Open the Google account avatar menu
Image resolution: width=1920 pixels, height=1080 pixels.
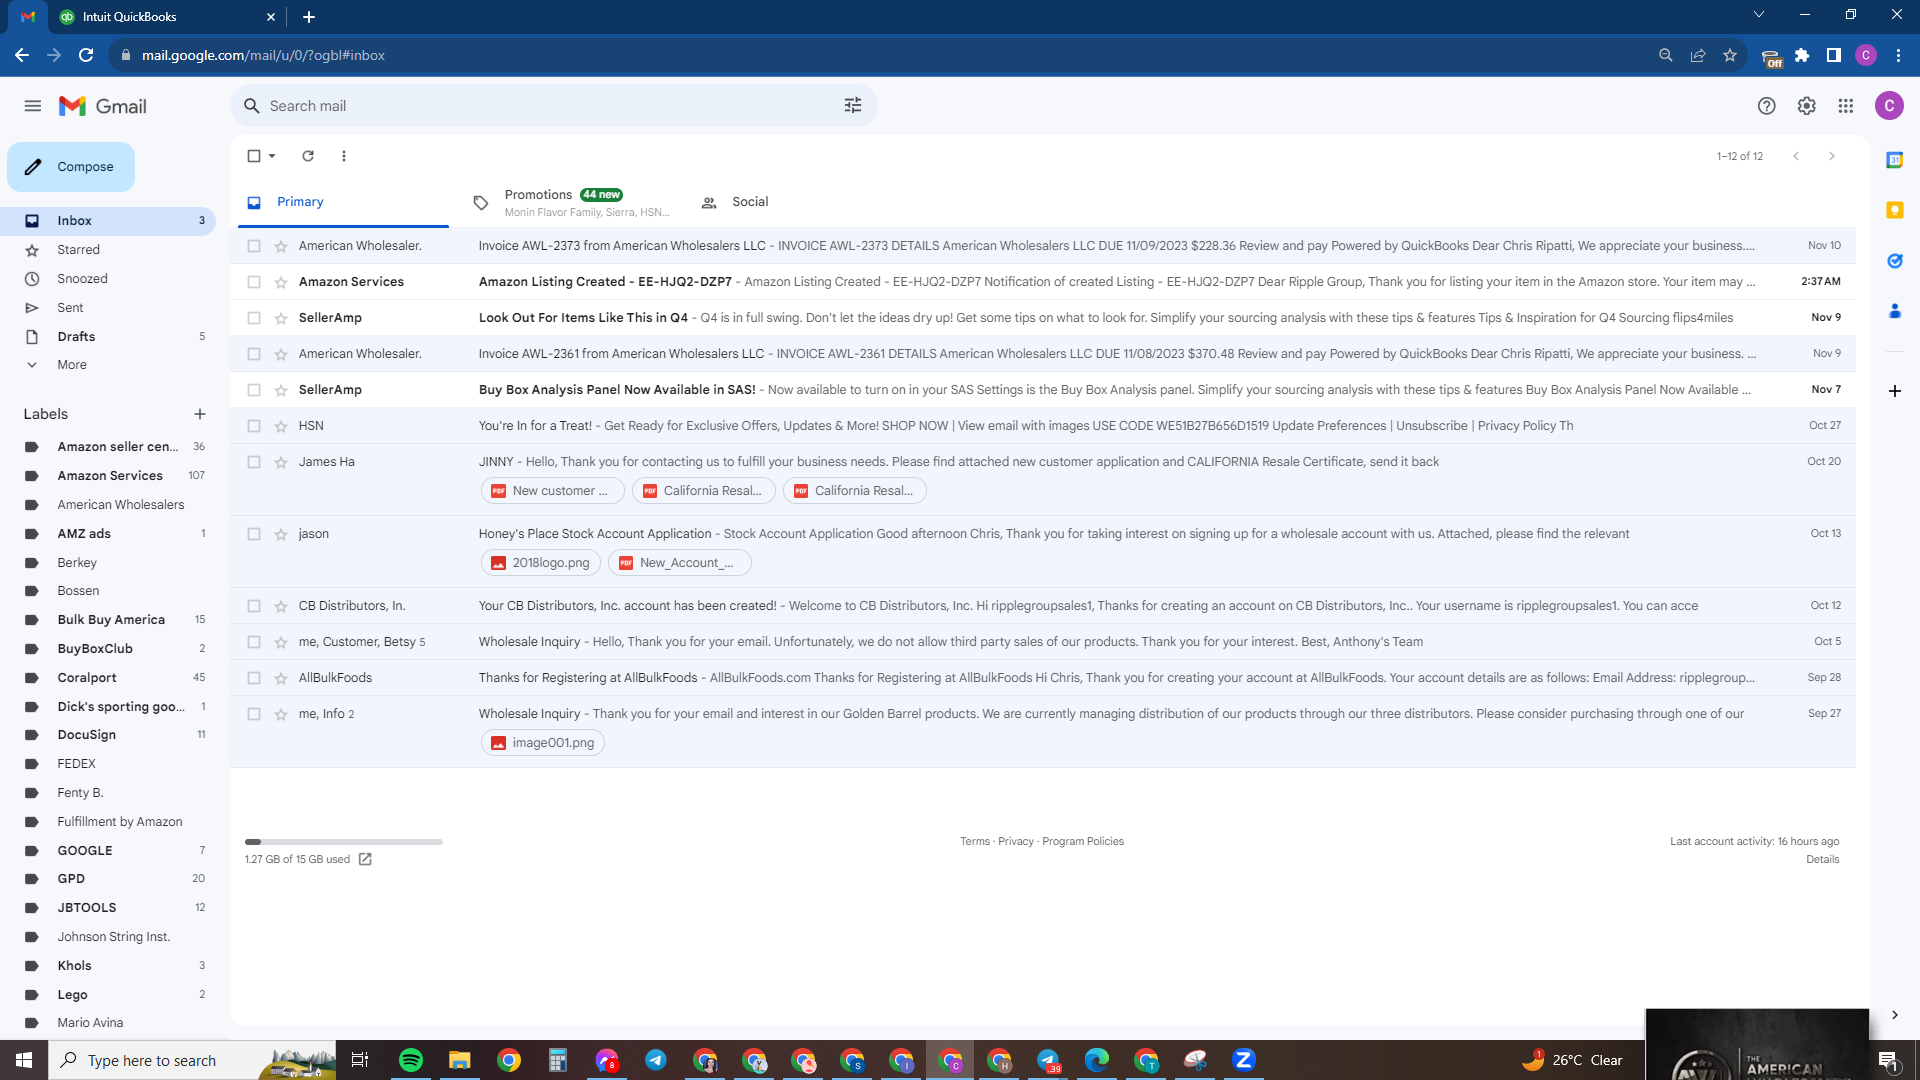[x=1889, y=106]
